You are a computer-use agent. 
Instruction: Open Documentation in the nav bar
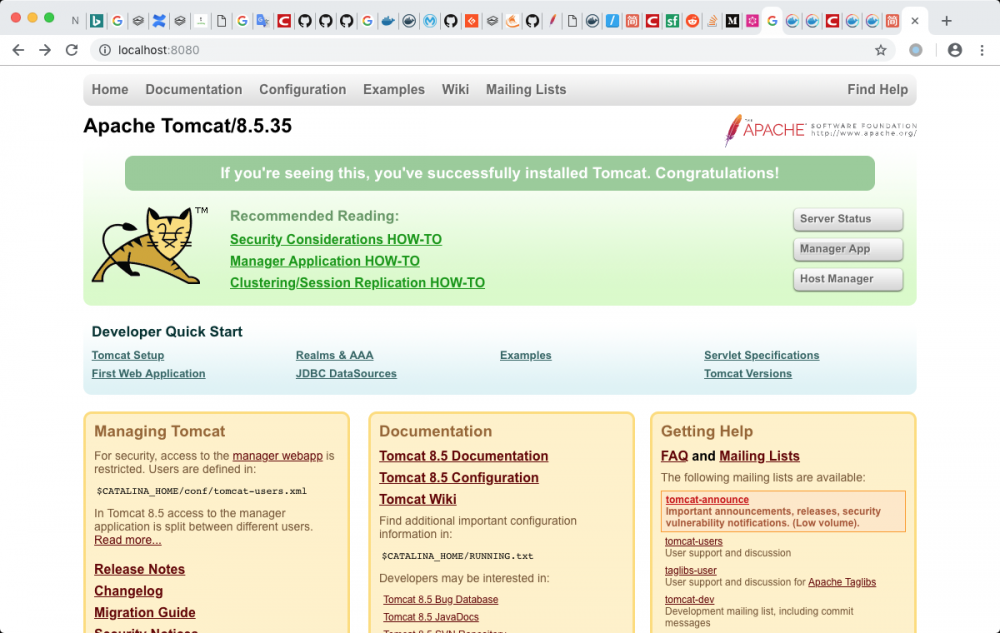(x=194, y=89)
